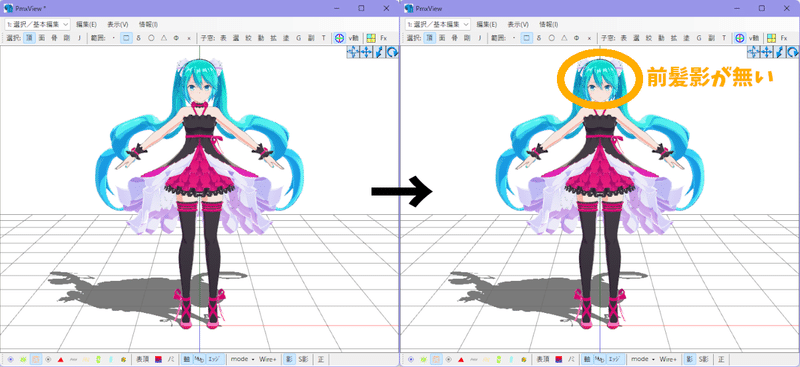Click 正 button in left bottom toolbar
Viewport: 800px width, 367px height.
tap(320, 359)
